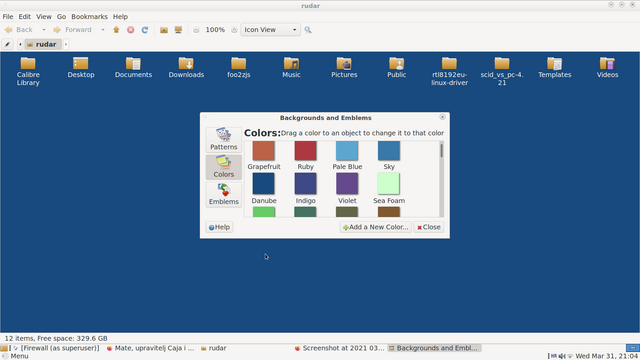The image size is (640, 360).
Task: Select the Downloads folder
Action: pyautogui.click(x=186, y=68)
